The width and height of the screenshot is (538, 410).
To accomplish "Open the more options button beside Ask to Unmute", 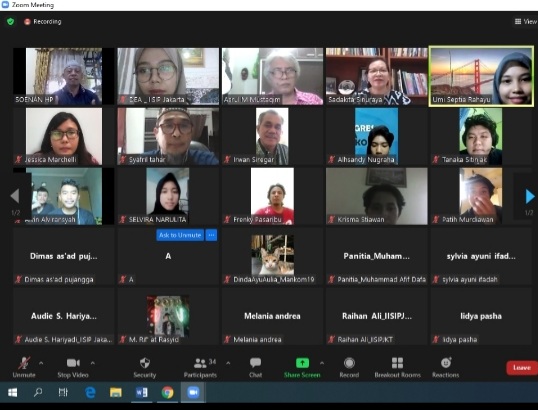I will (x=211, y=235).
